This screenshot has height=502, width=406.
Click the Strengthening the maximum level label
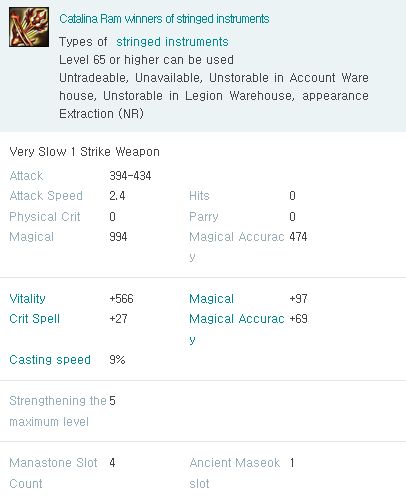(x=58, y=411)
